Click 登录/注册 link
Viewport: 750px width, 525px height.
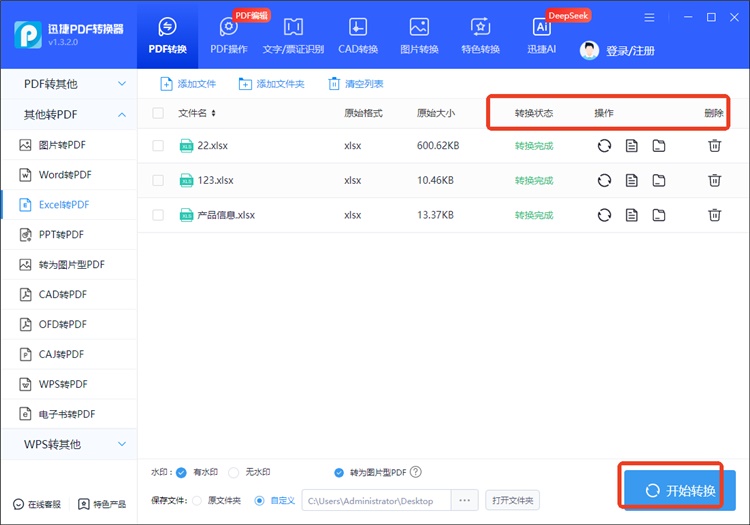(x=630, y=51)
